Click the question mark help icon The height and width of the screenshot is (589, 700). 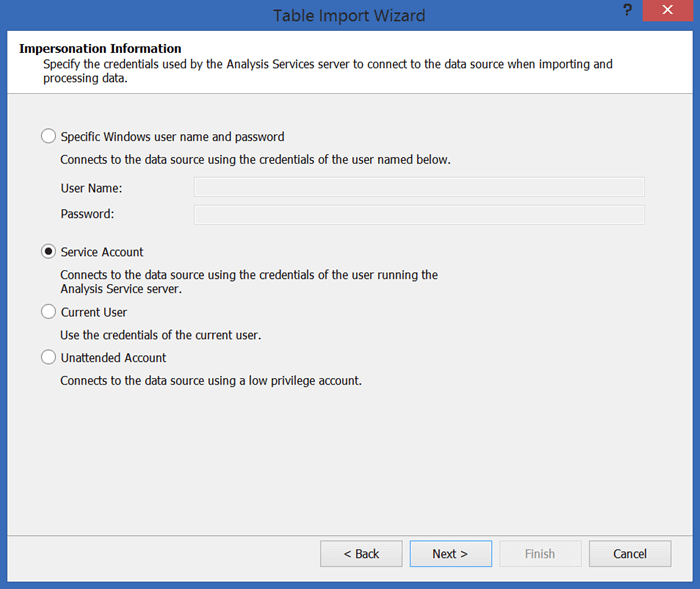(627, 10)
